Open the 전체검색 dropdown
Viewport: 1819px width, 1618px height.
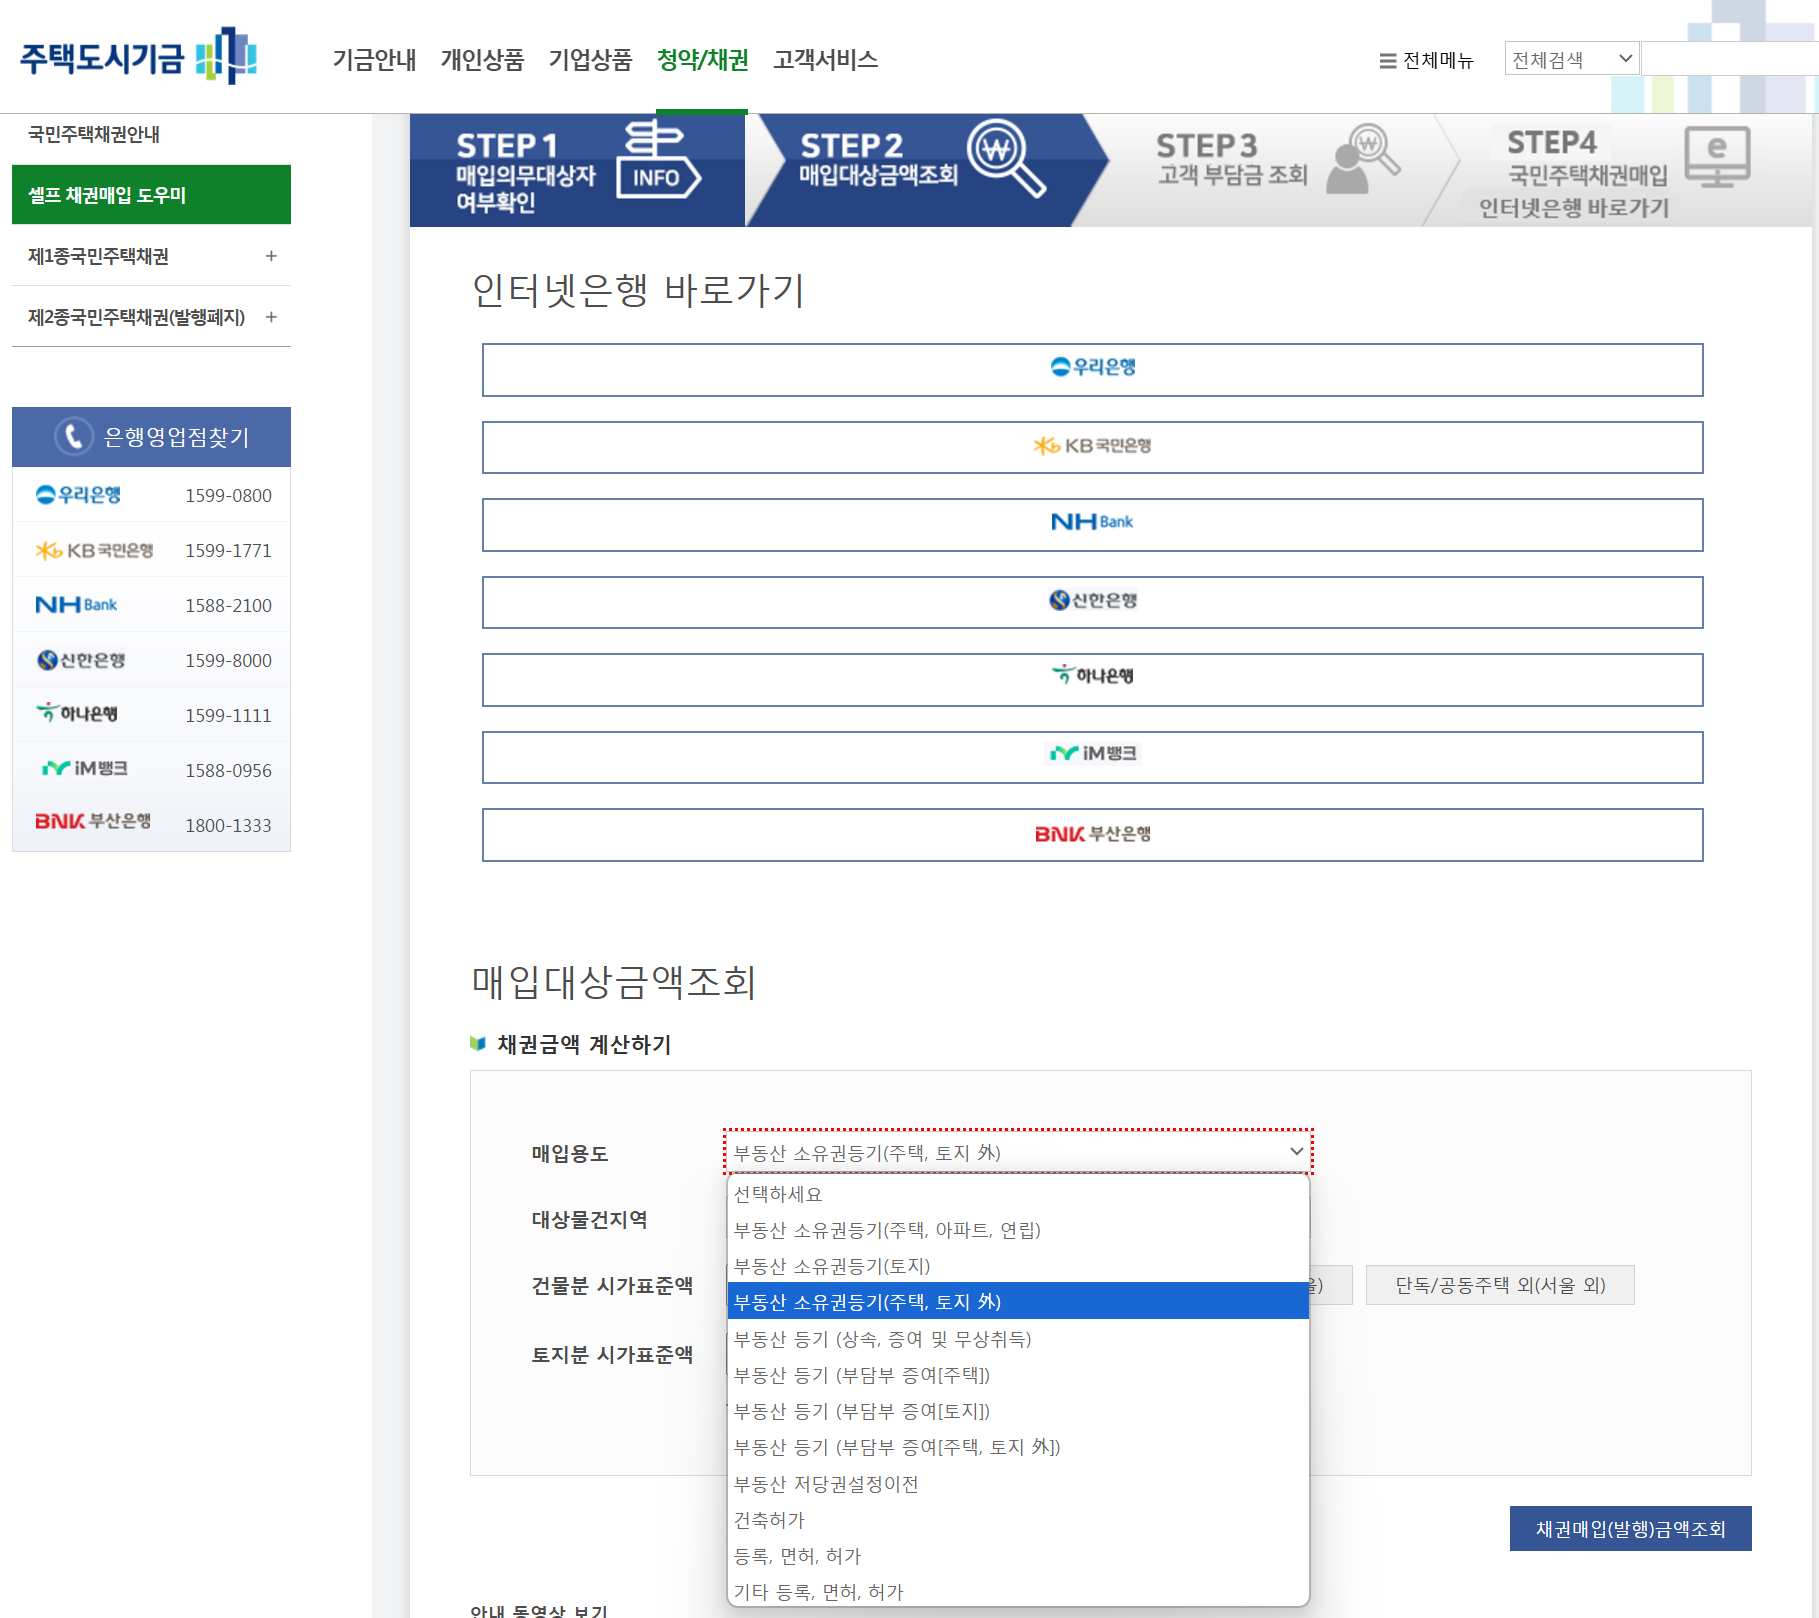1572,59
